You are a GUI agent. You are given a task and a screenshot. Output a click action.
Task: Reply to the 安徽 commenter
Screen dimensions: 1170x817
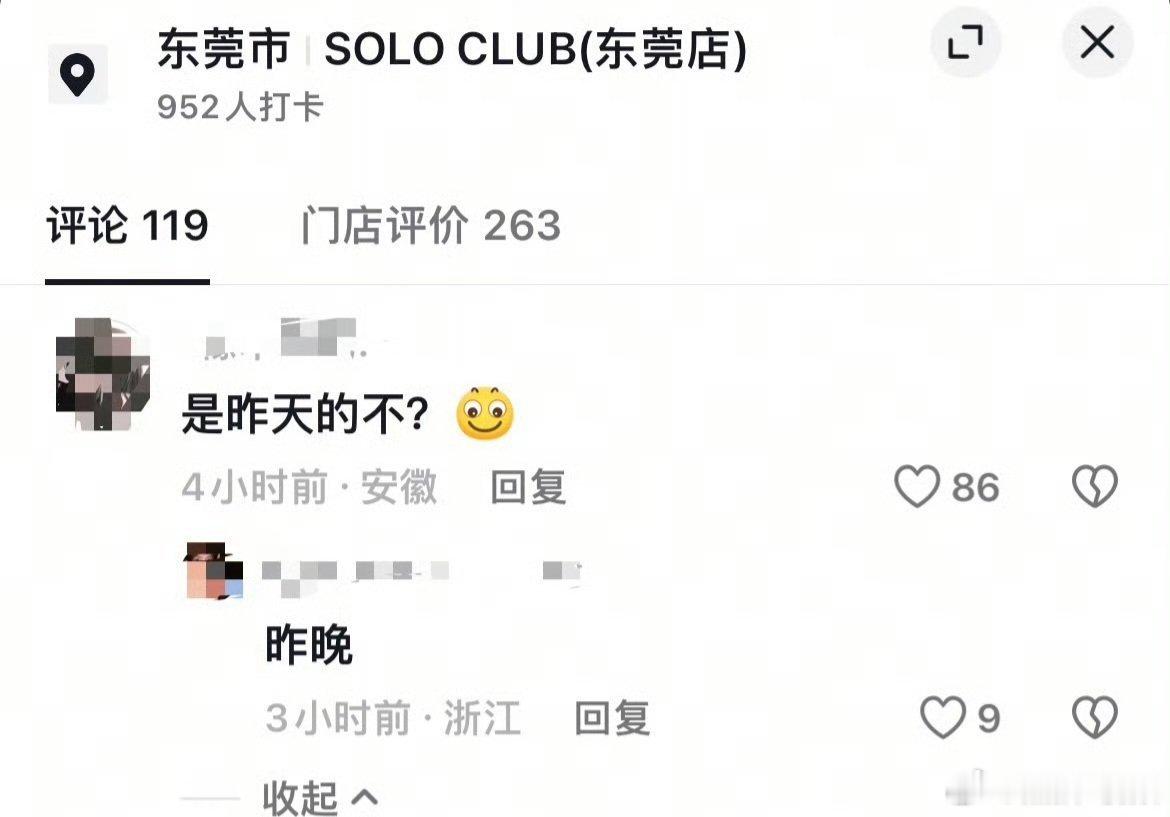pos(528,487)
